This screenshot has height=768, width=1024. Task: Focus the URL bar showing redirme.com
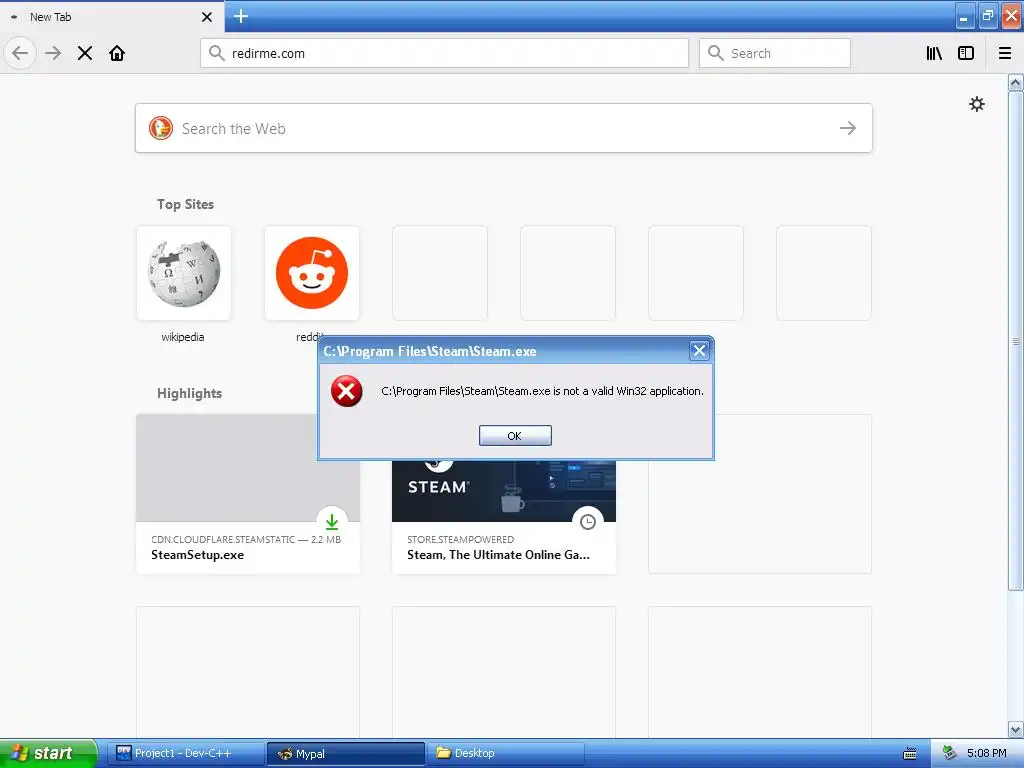(x=444, y=53)
